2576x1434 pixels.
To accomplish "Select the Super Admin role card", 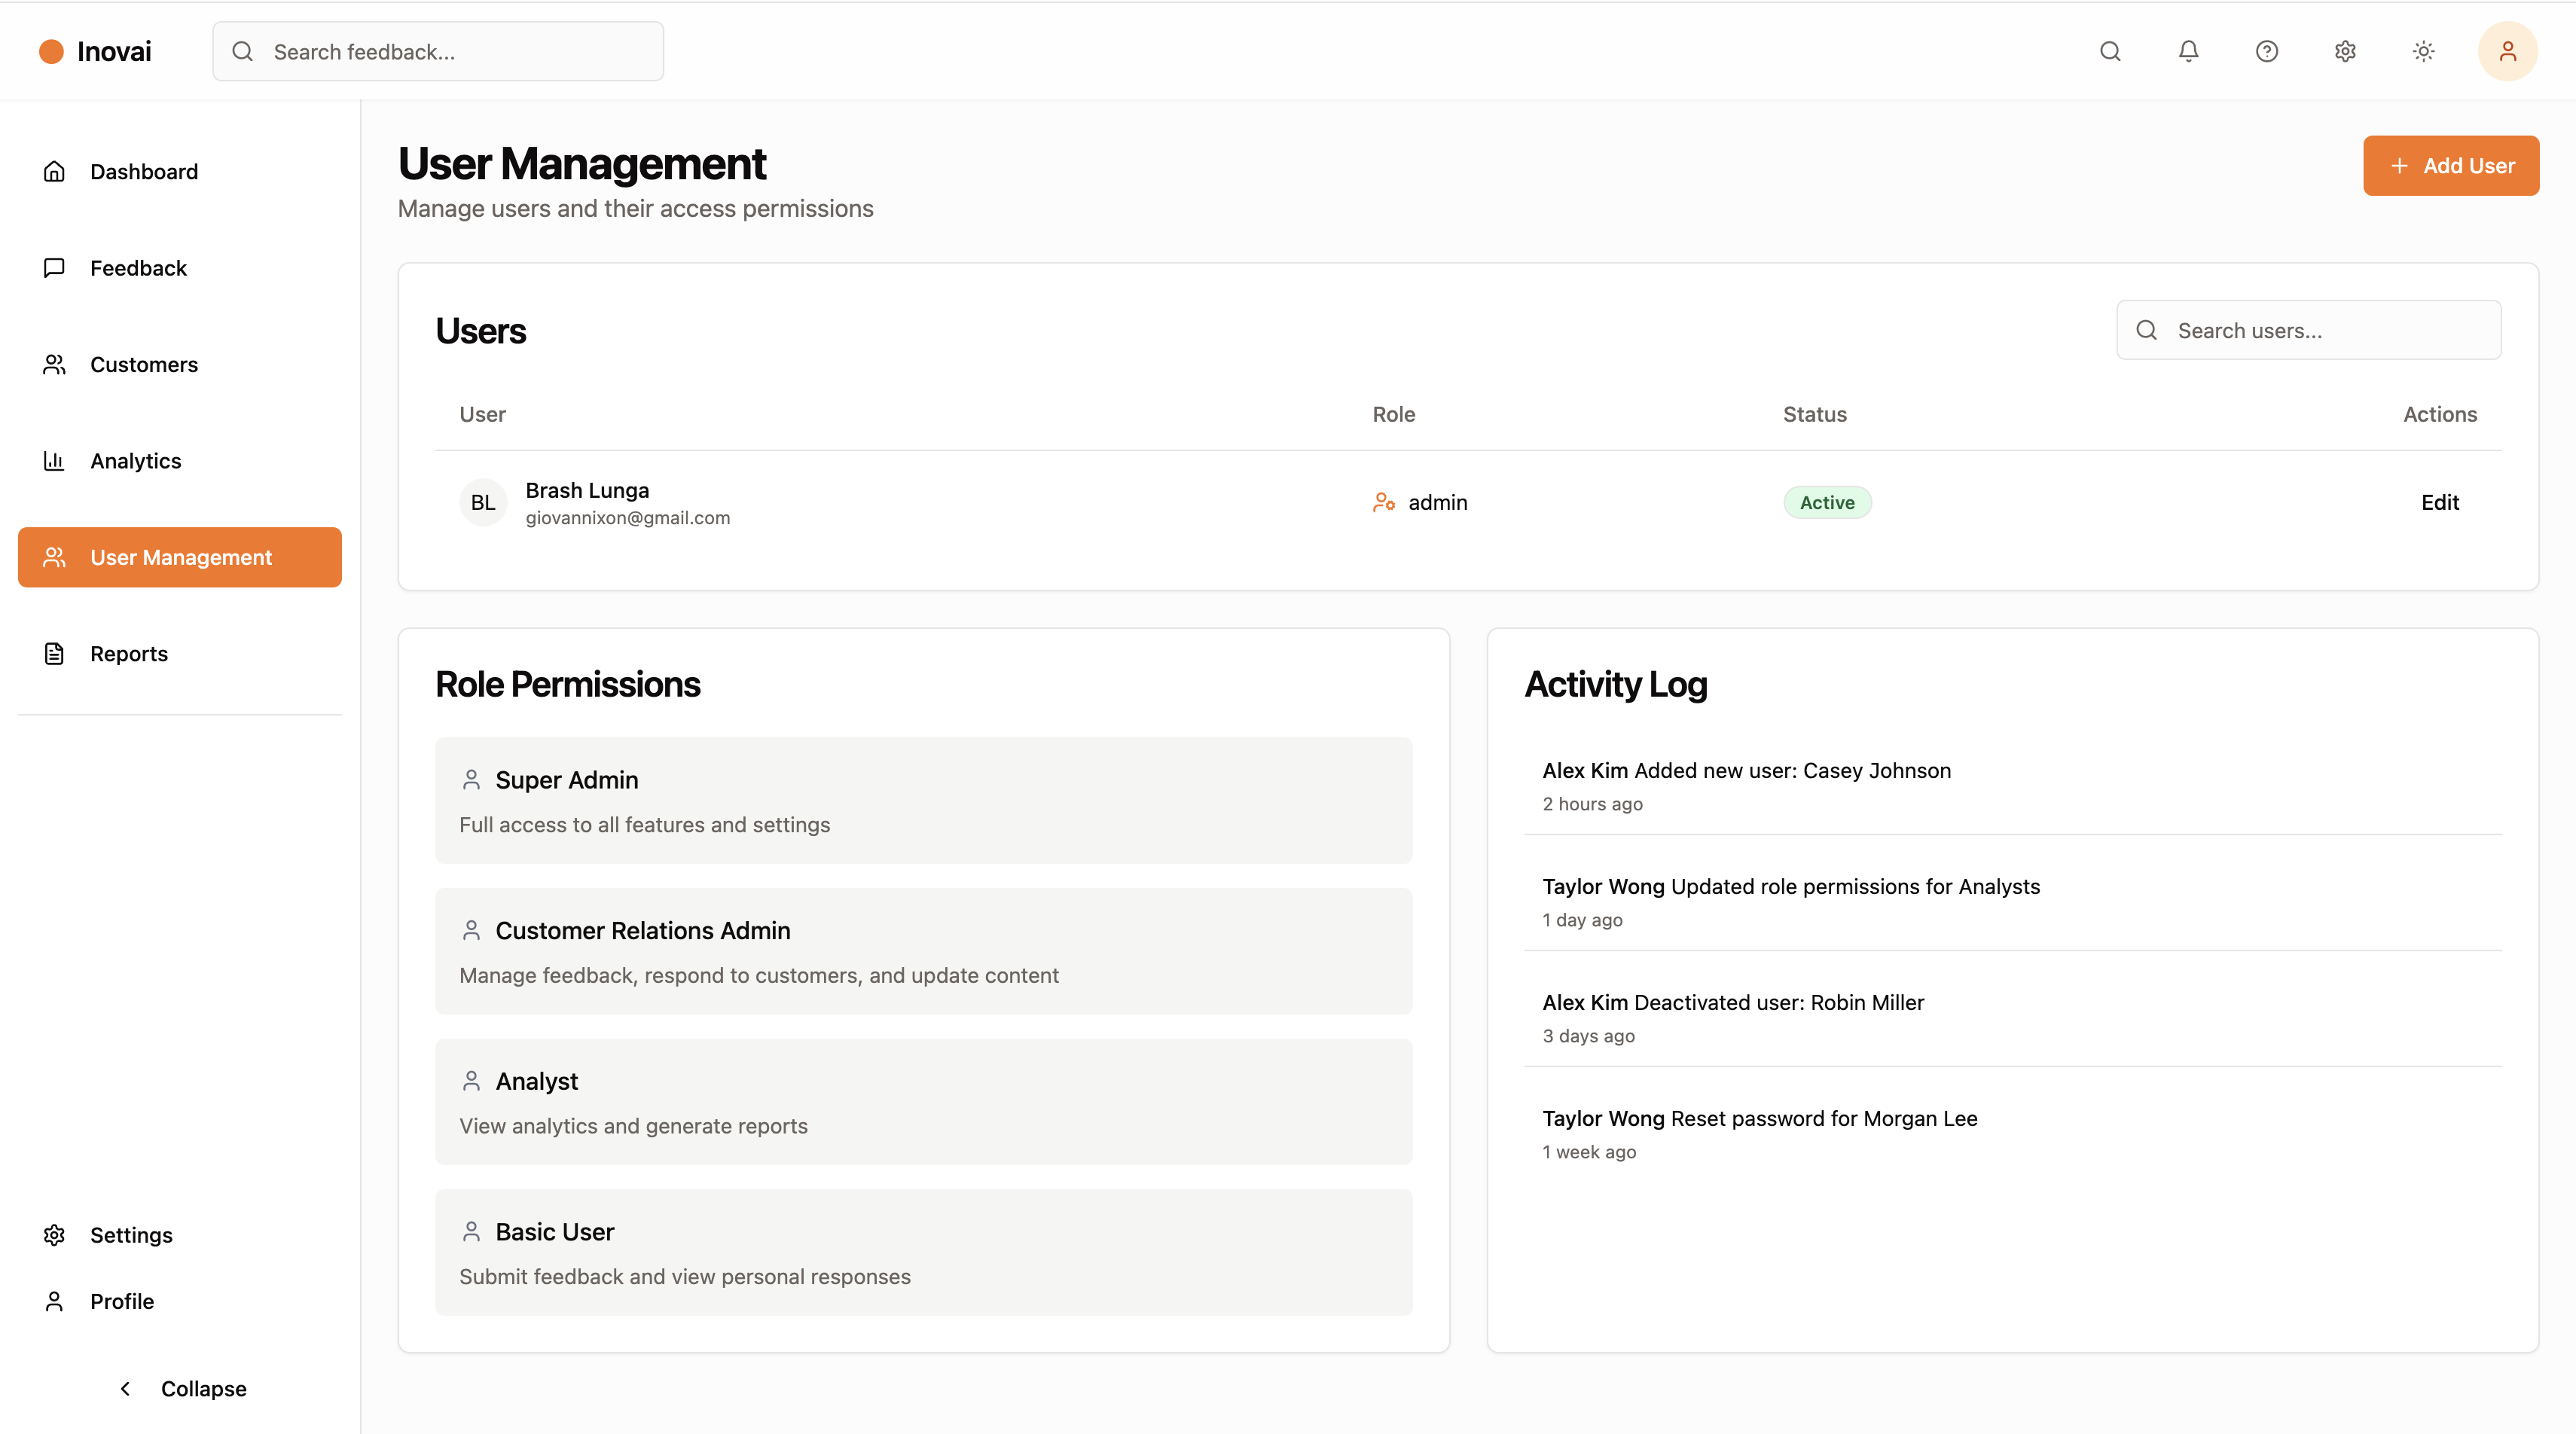I will 923,800.
